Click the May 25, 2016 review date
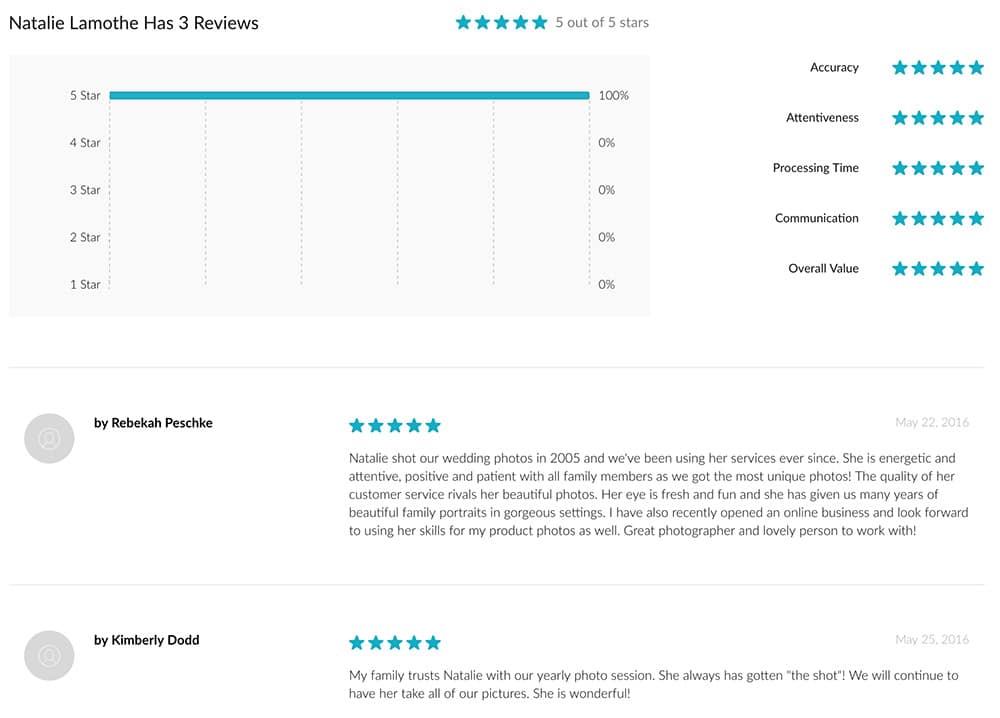The image size is (1000, 718). pyautogui.click(x=932, y=640)
